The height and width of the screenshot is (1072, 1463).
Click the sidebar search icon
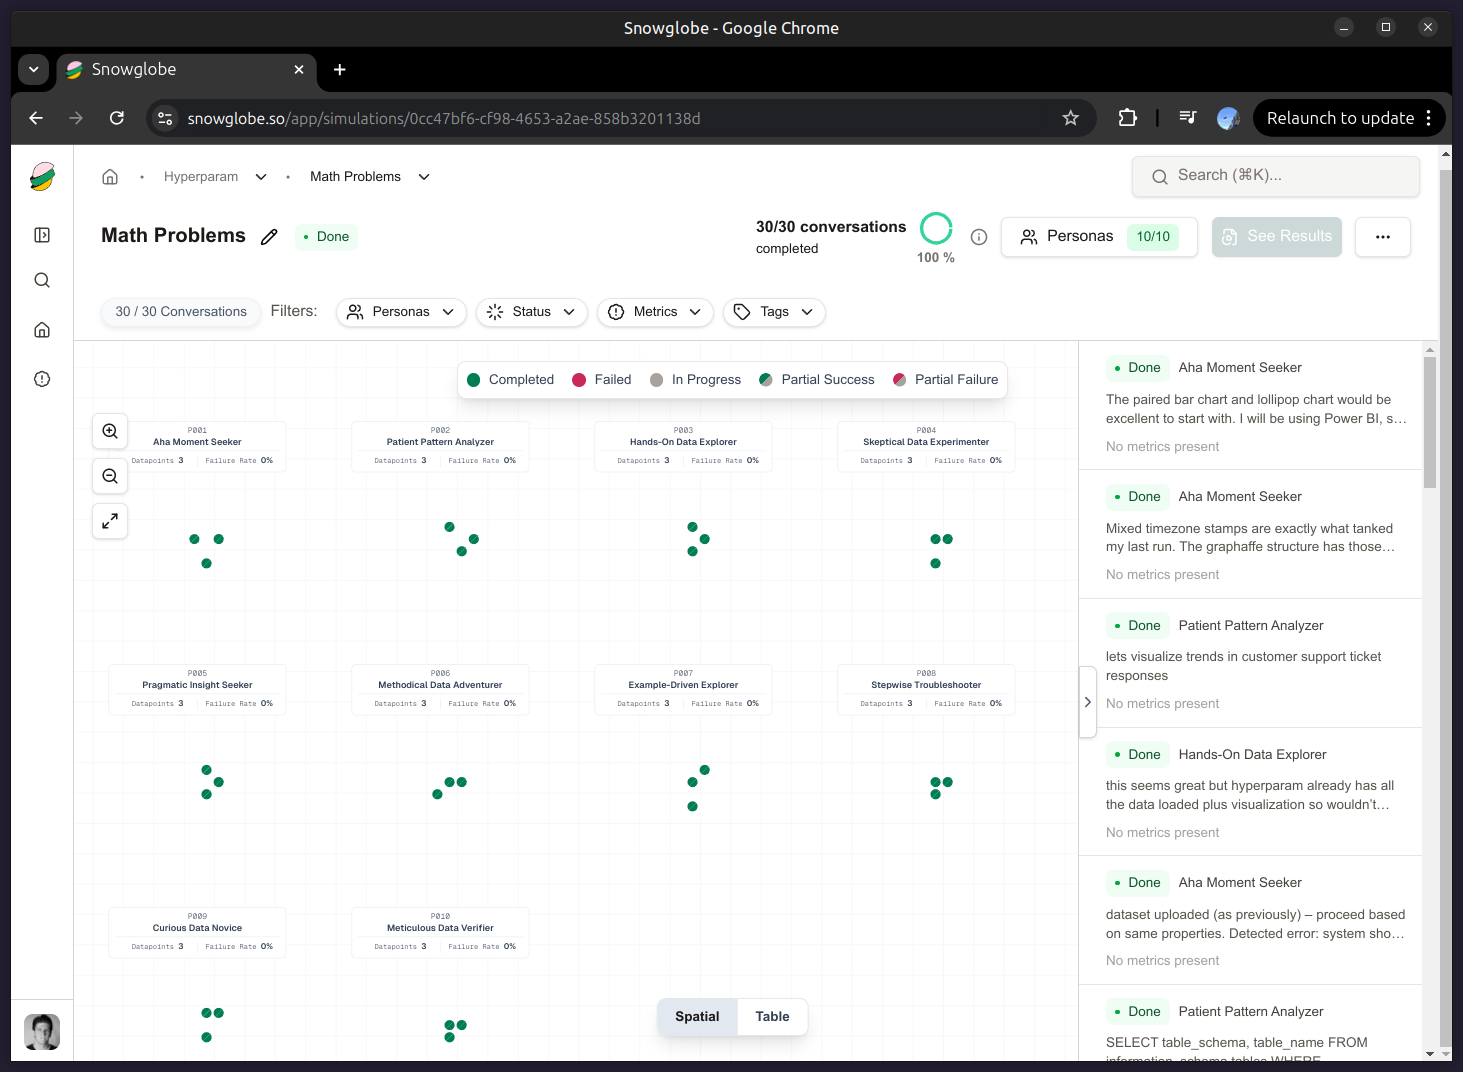(x=42, y=280)
